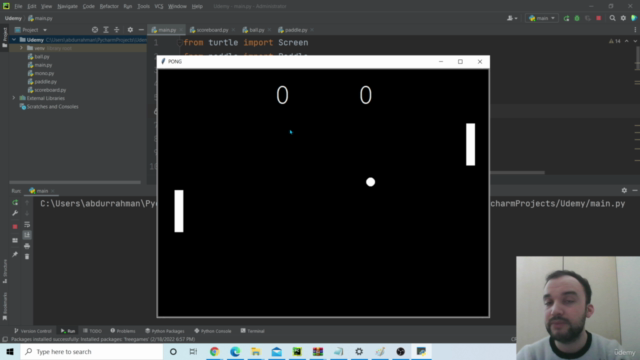Viewport: 640px width, 360px height.
Task: Click the pin tab icon in Run panel
Action: coord(15,254)
